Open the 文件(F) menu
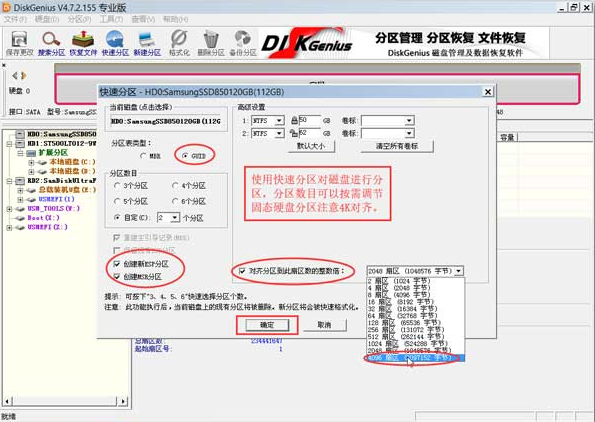This screenshot has height=422, width=595. (16, 19)
